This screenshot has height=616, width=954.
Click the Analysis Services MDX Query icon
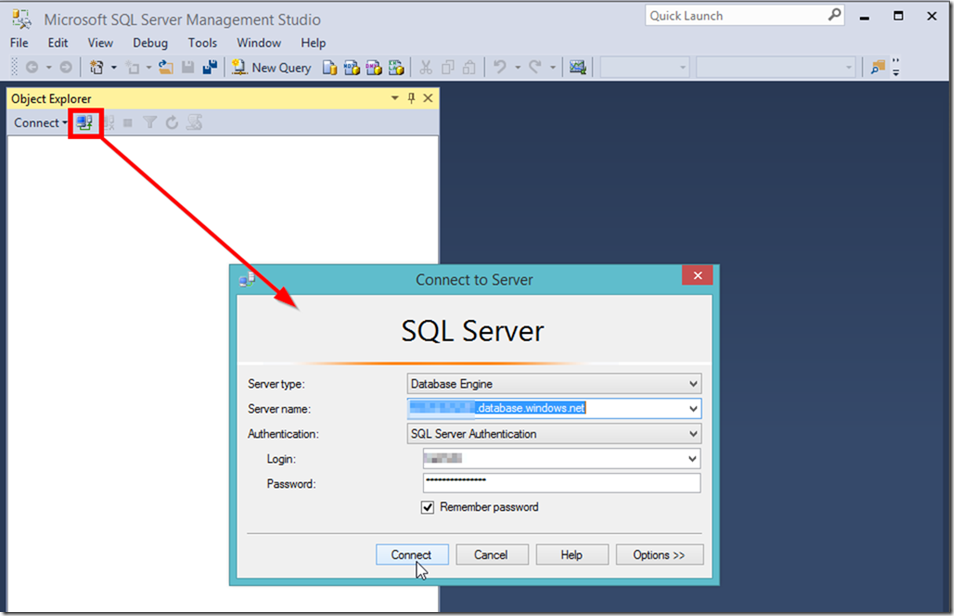click(x=352, y=68)
